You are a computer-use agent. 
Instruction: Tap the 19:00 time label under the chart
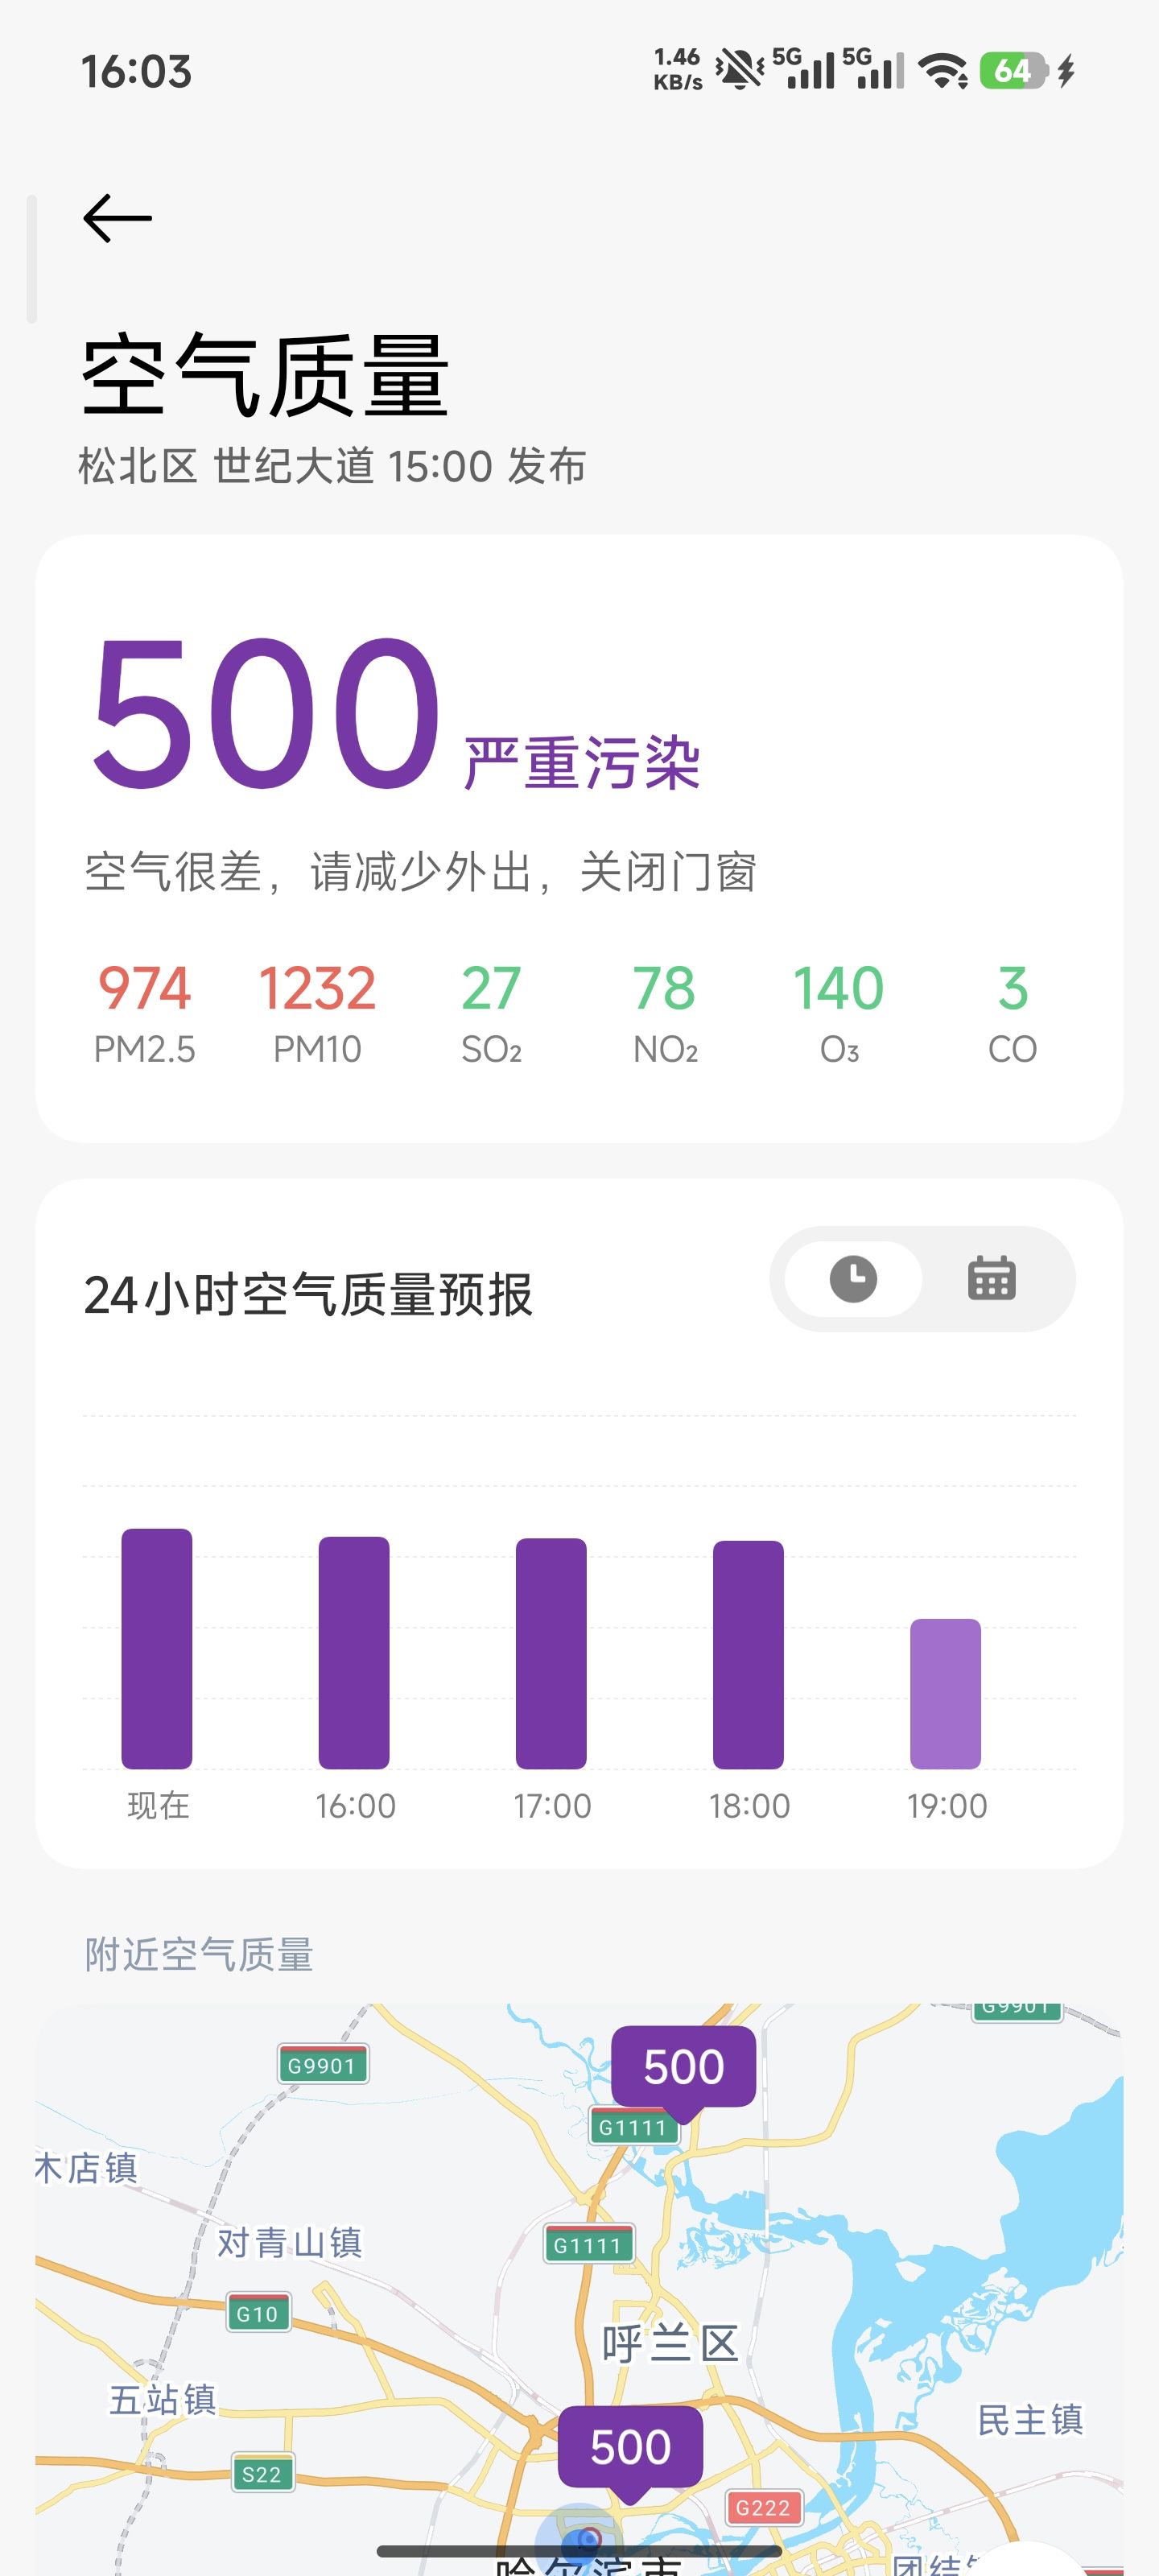pyautogui.click(x=947, y=1806)
